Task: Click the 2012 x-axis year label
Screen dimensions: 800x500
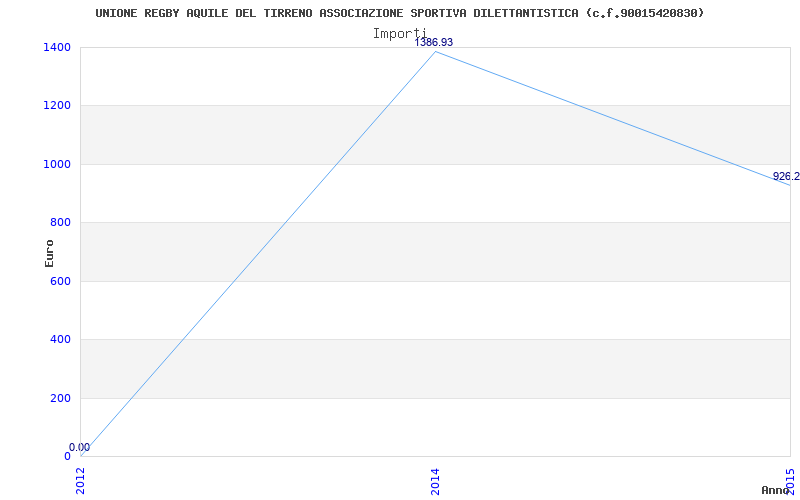Action: click(80, 481)
